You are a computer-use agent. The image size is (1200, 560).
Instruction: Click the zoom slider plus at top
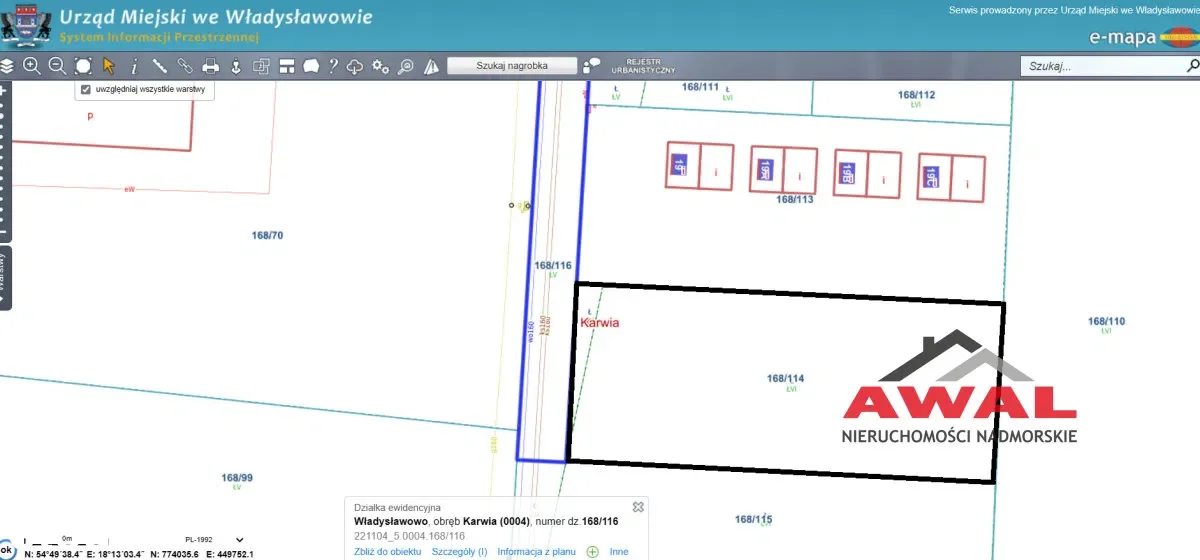[3, 89]
